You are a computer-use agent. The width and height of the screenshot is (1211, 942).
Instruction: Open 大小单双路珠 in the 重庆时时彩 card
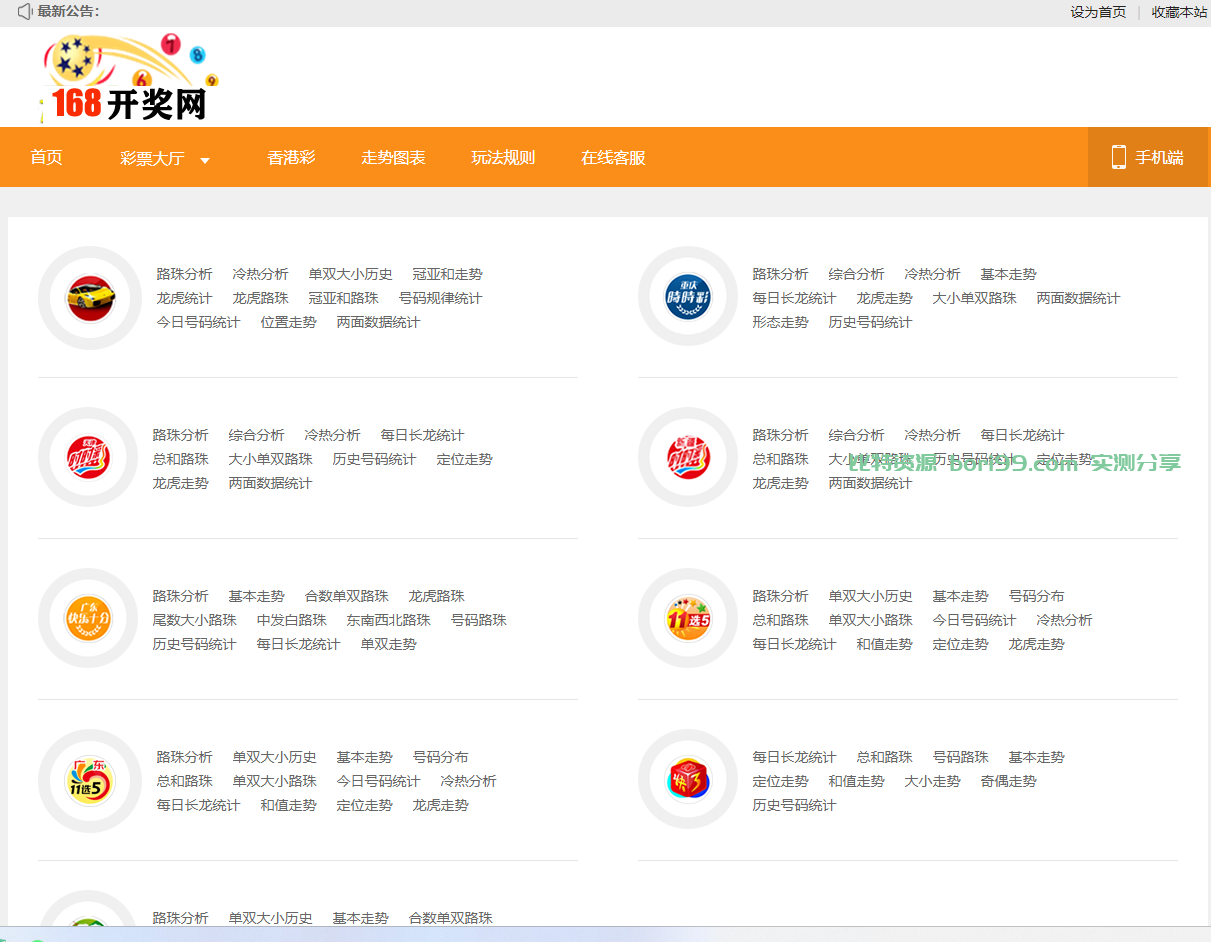(x=974, y=298)
